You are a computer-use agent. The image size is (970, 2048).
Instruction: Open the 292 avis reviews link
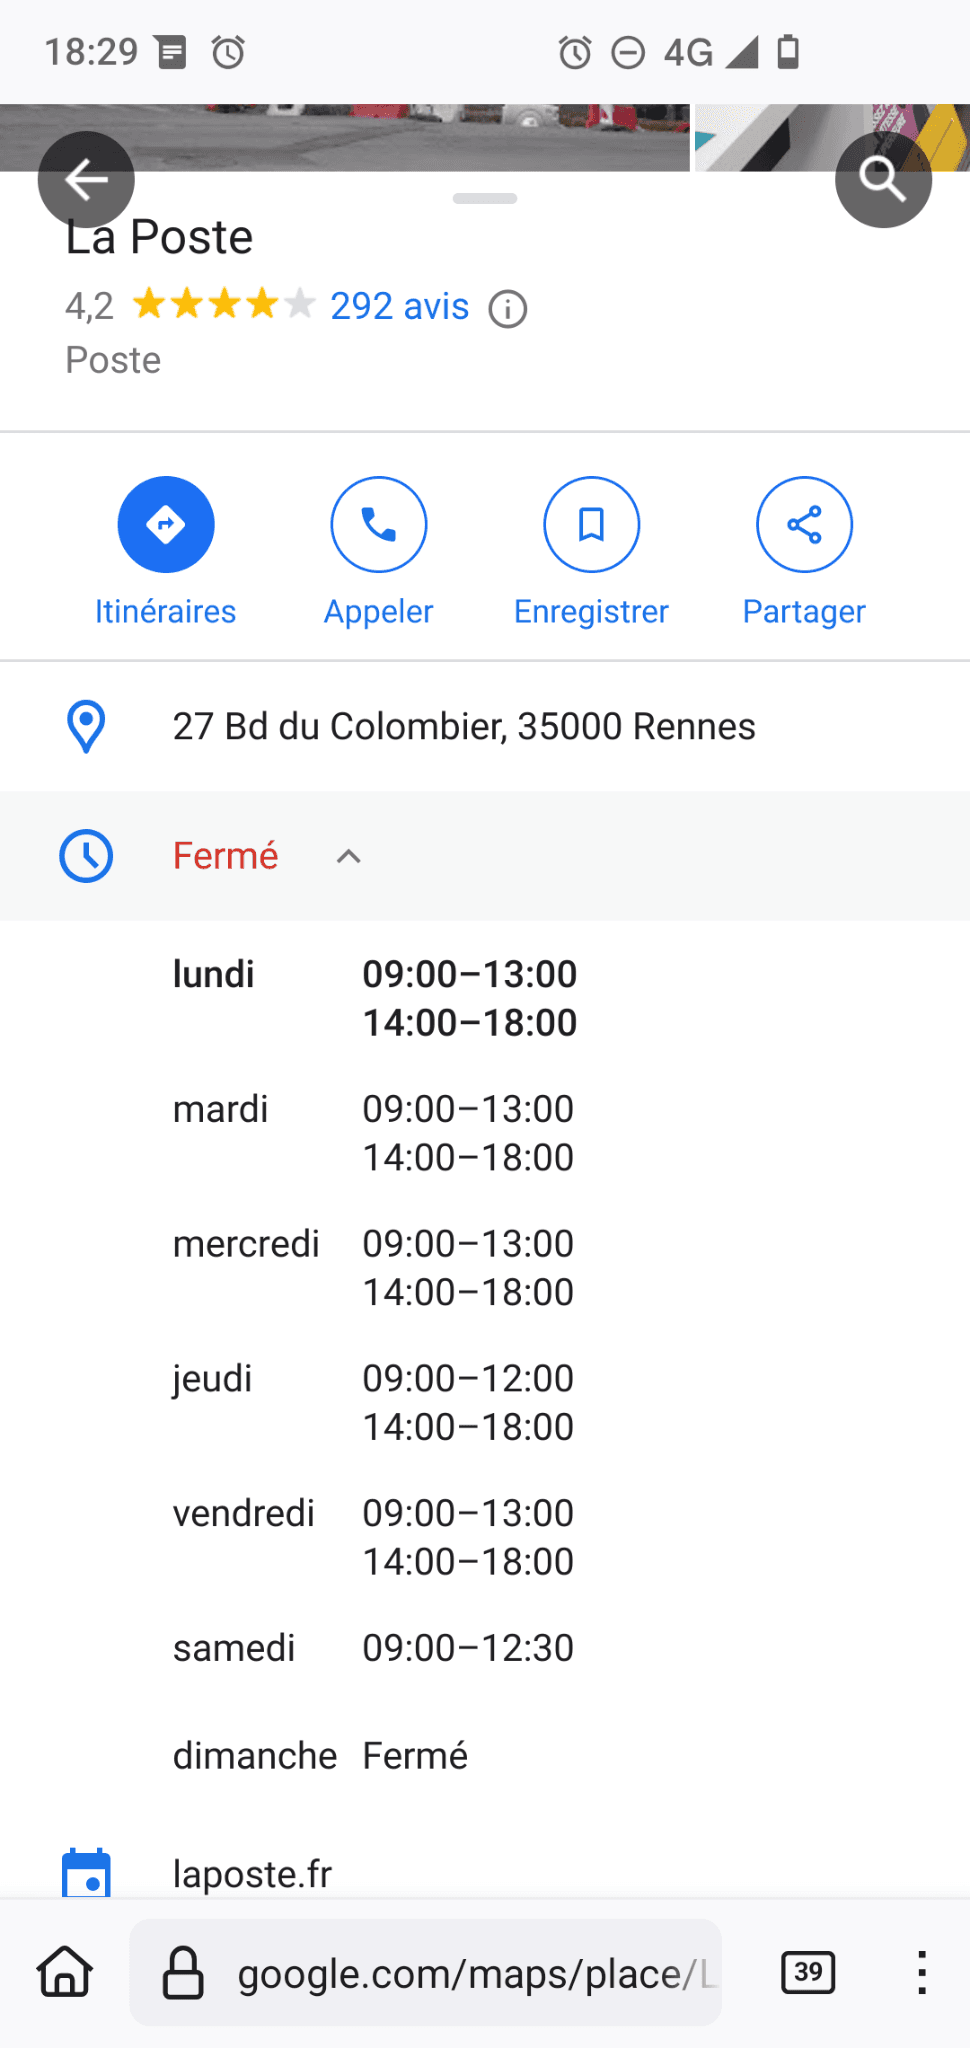point(399,307)
